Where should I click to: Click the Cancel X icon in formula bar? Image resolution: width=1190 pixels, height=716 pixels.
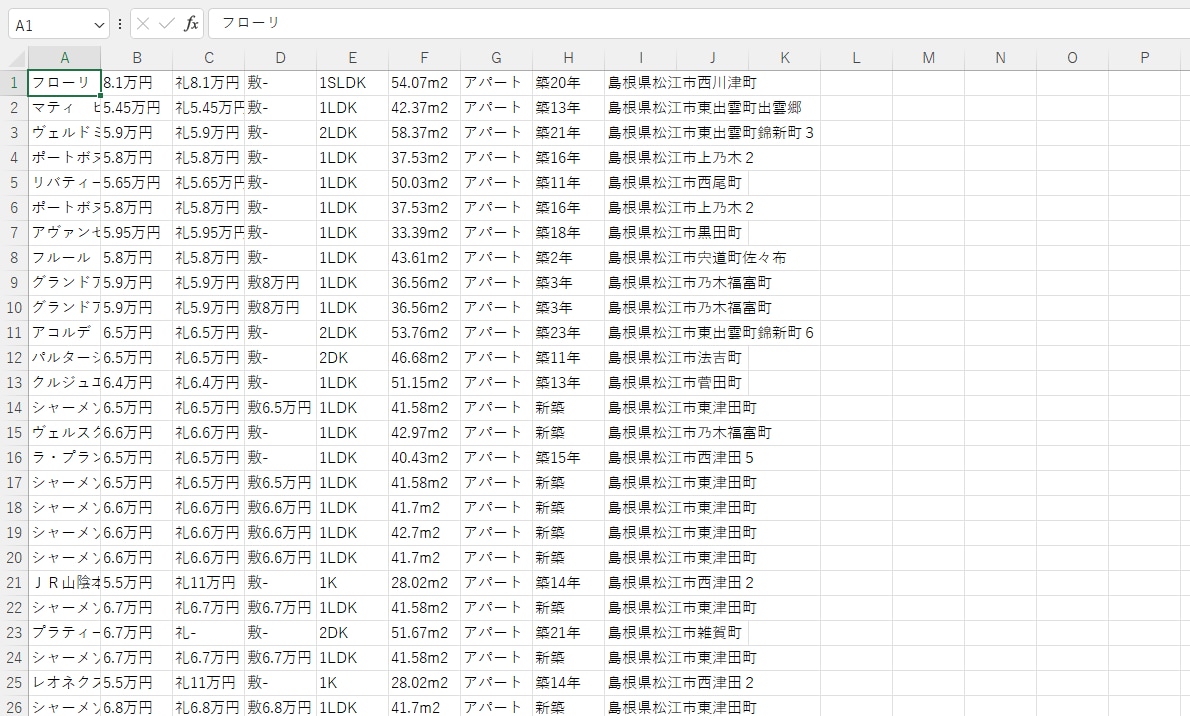(143, 24)
